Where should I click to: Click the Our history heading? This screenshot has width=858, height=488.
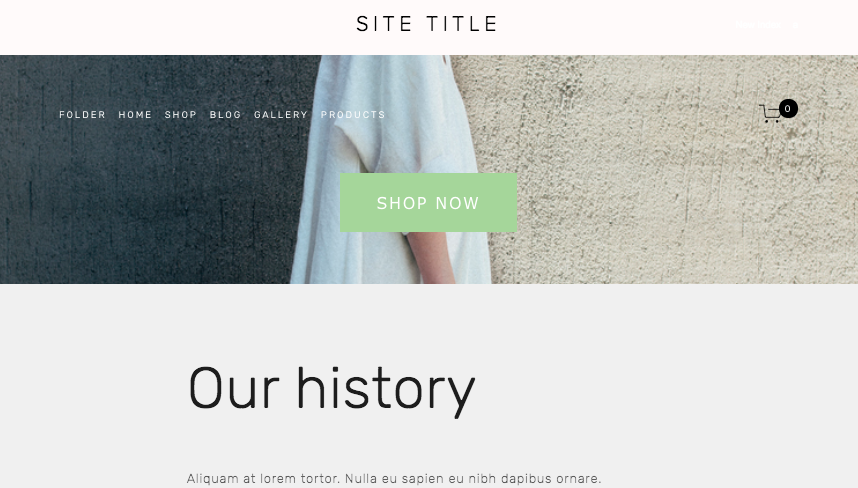click(x=332, y=389)
